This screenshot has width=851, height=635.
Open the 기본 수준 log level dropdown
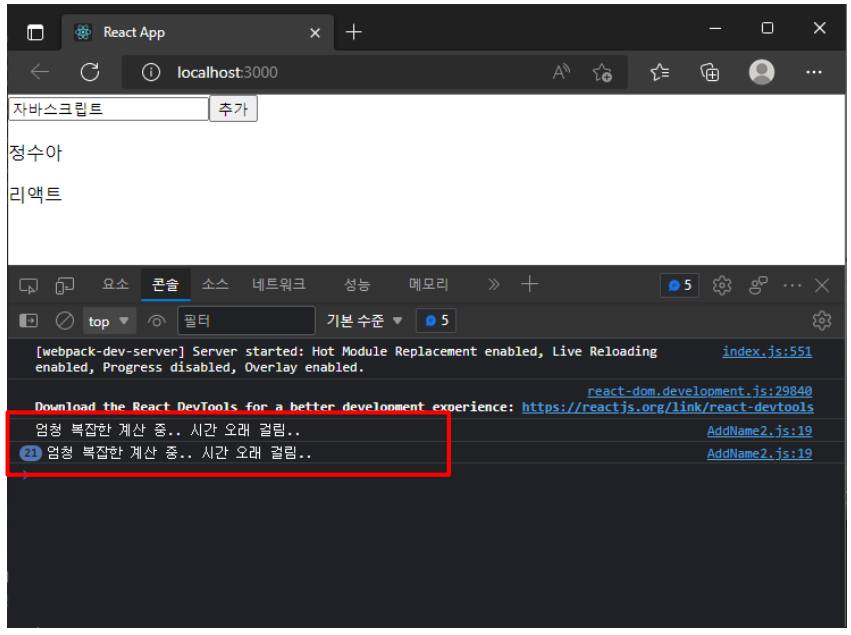(364, 321)
